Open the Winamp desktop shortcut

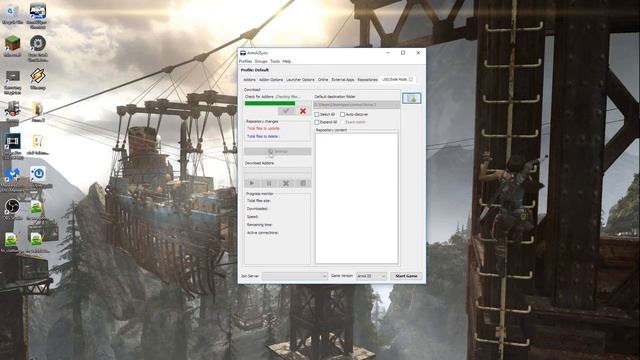coord(38,78)
